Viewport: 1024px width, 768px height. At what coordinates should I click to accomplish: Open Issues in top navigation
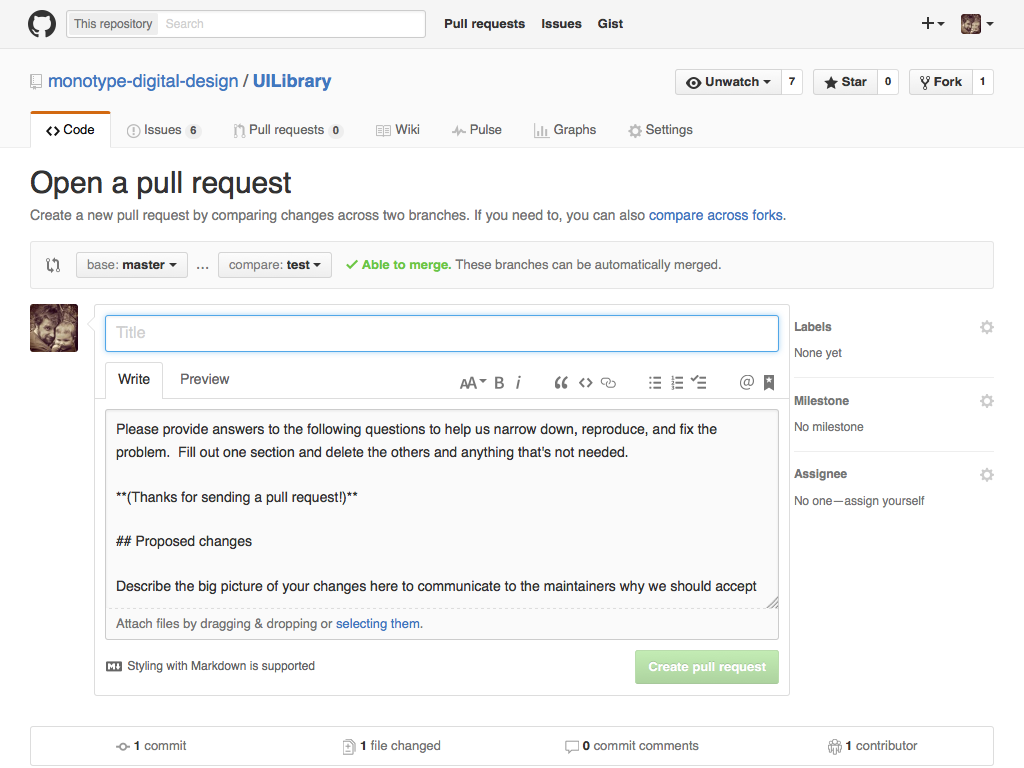click(561, 24)
